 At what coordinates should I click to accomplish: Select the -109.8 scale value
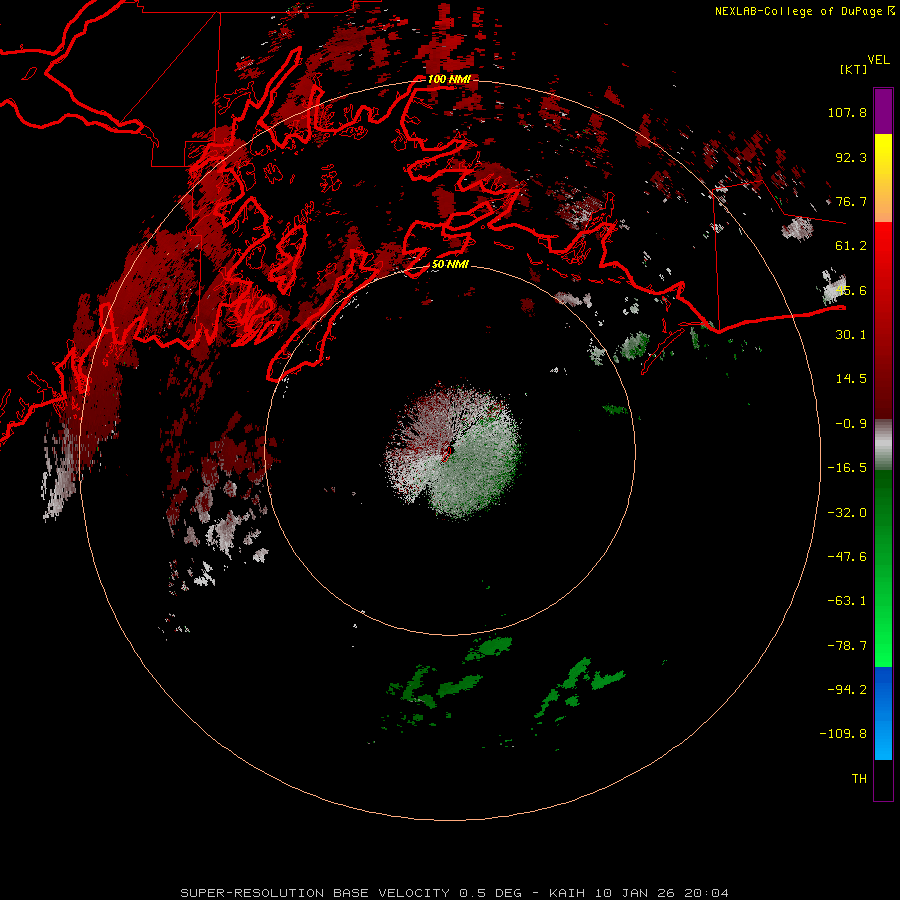click(x=844, y=734)
